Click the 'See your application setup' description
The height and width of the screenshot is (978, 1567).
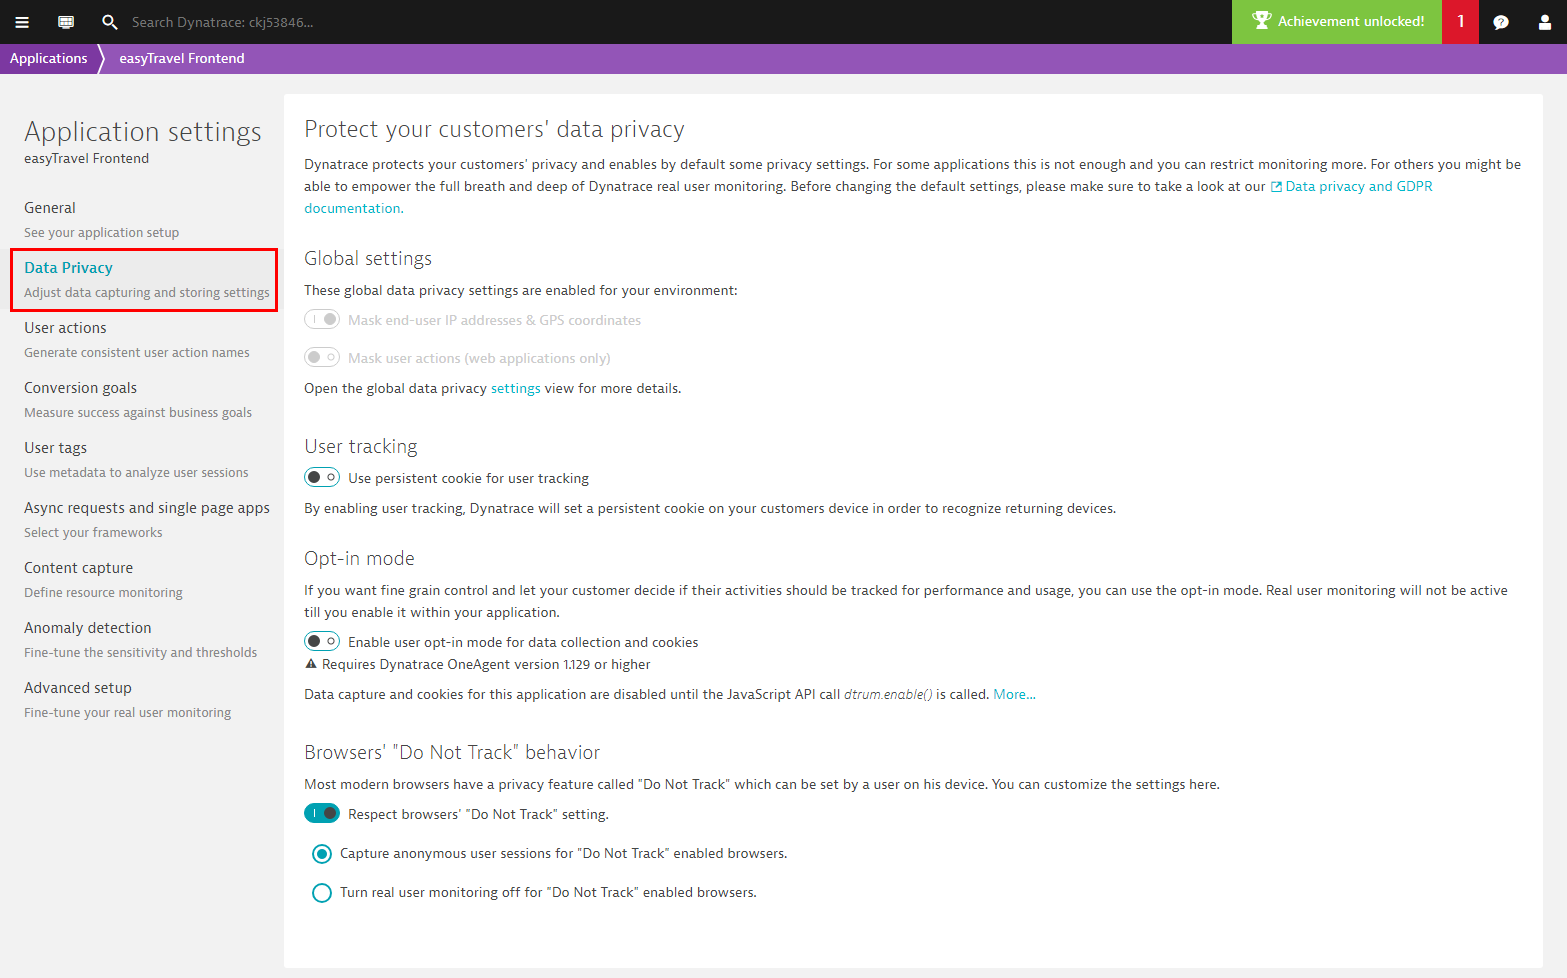click(x=102, y=233)
